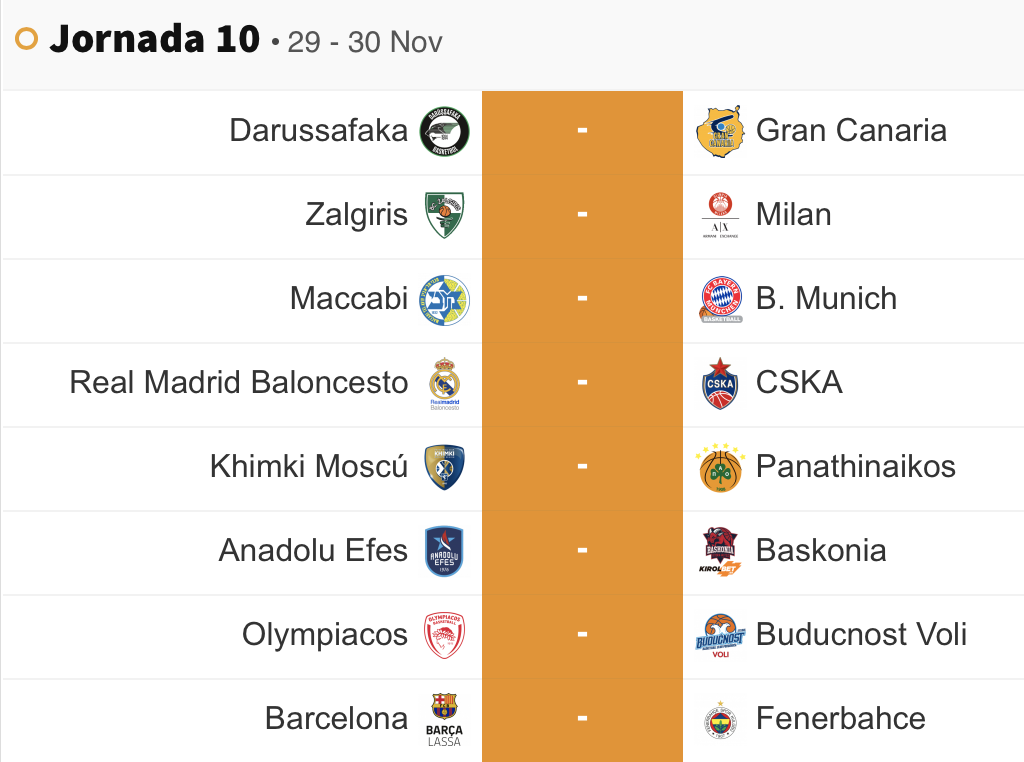1024x762 pixels.
Task: Open the Khimki Moscú team badge
Action: 444,467
